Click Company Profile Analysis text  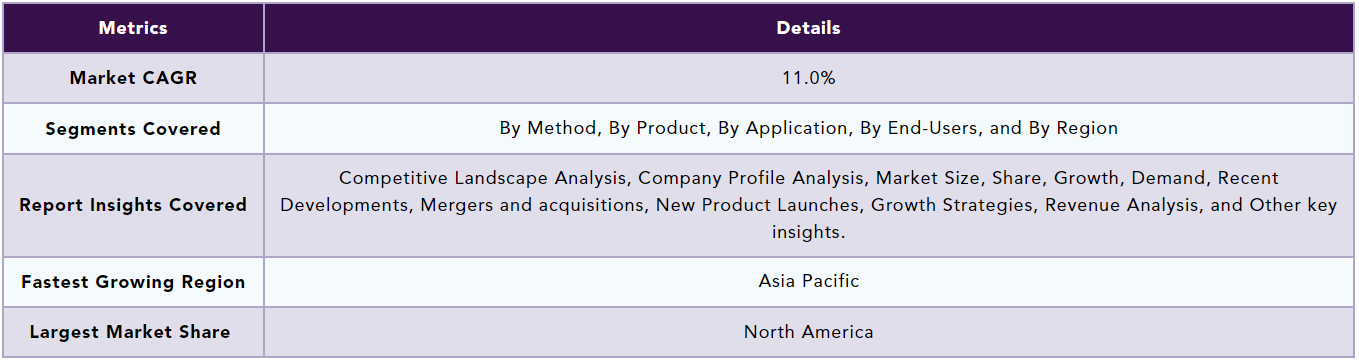click(x=750, y=178)
